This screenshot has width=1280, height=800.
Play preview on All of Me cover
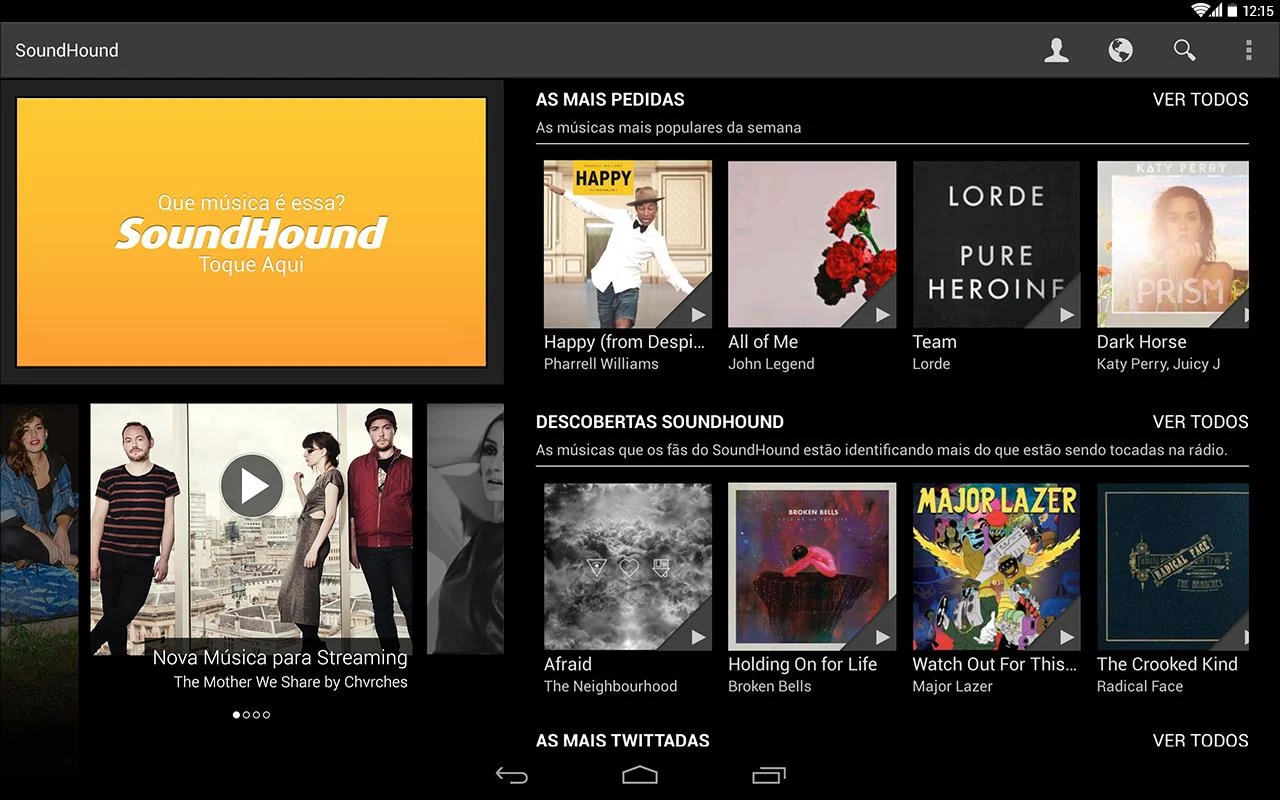pyautogui.click(x=882, y=314)
